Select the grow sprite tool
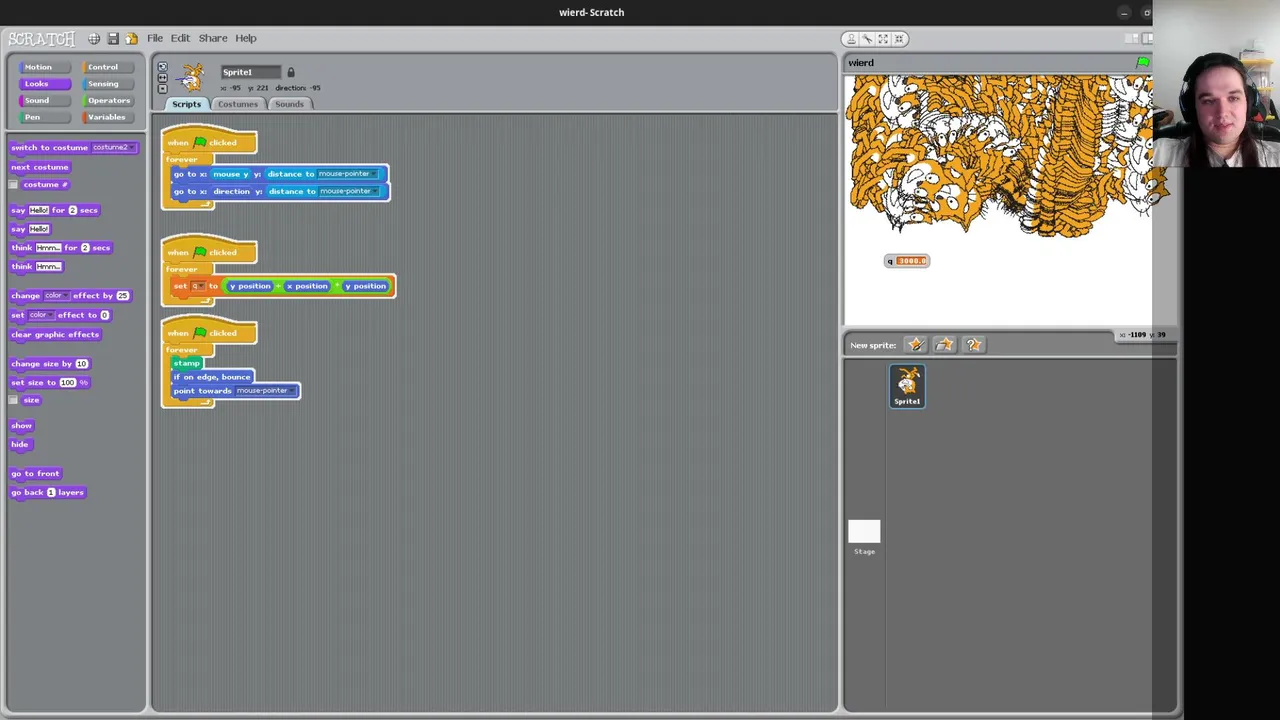1280x720 pixels. point(883,39)
